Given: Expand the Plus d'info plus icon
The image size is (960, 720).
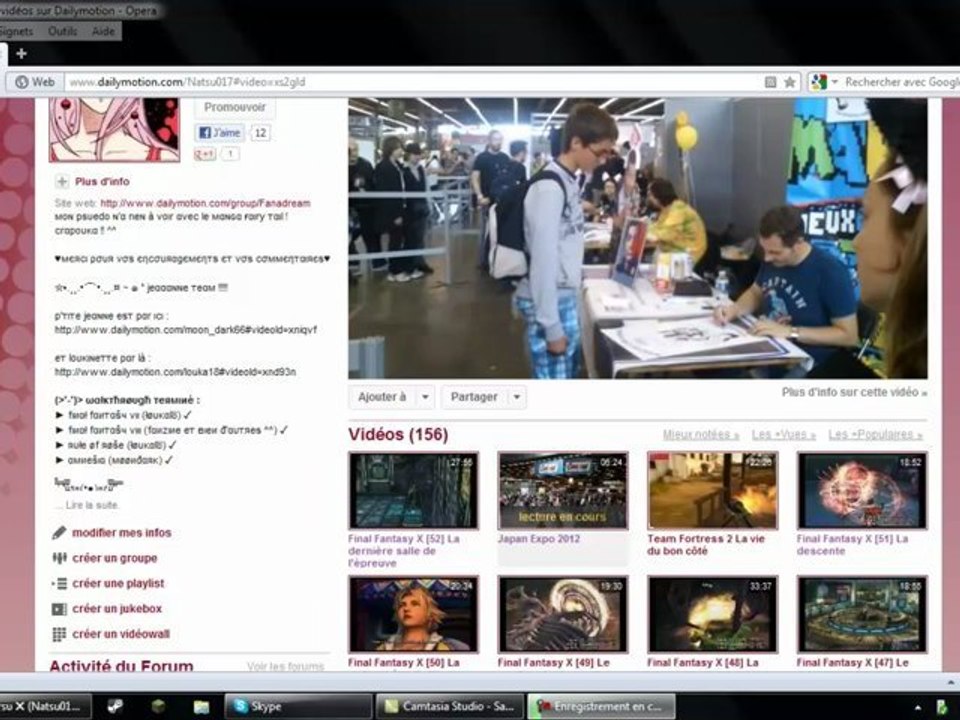Looking at the screenshot, I should (x=62, y=181).
